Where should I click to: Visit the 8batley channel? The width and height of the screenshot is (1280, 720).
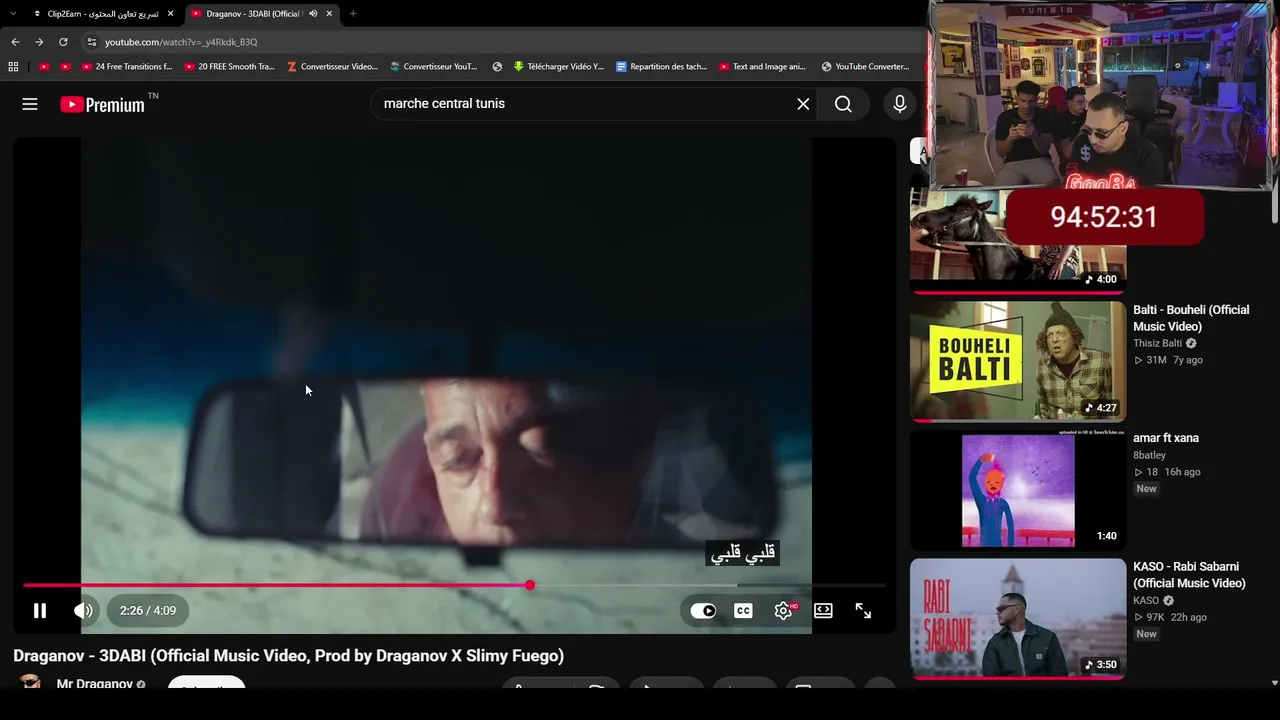coord(1149,455)
